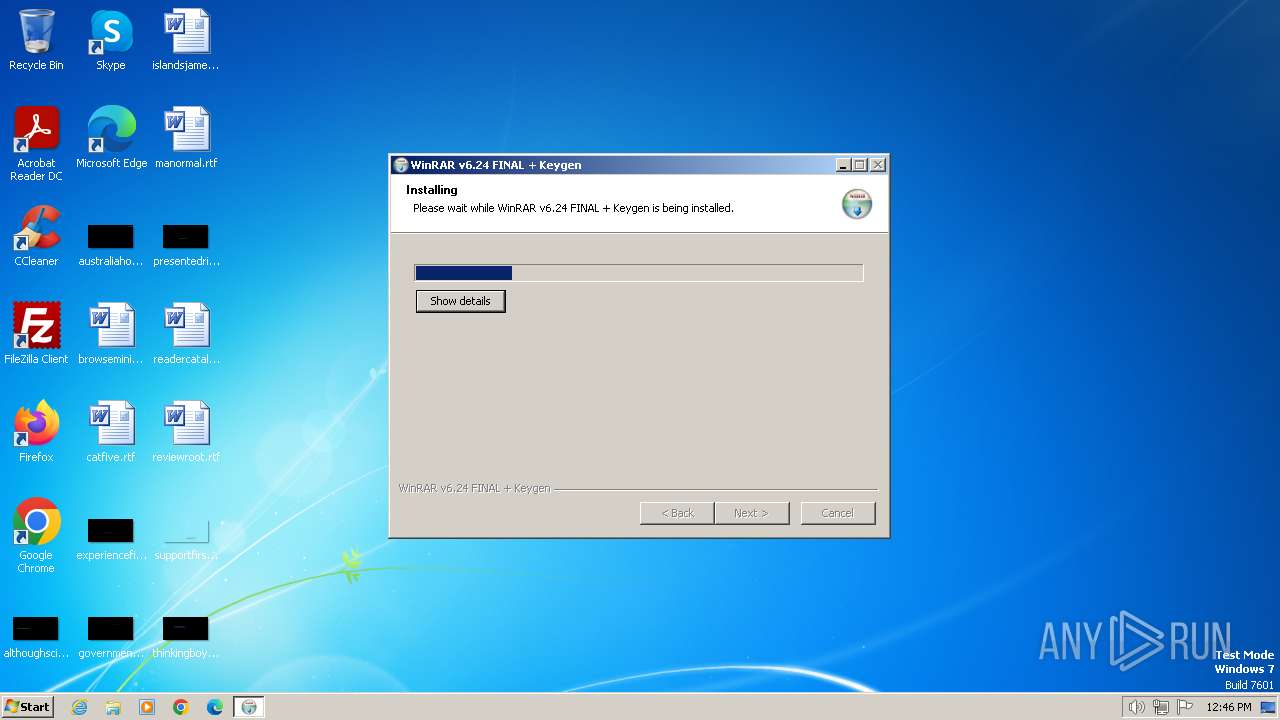
Task: Select the reviewroot.rtf file icon
Action: (x=186, y=432)
